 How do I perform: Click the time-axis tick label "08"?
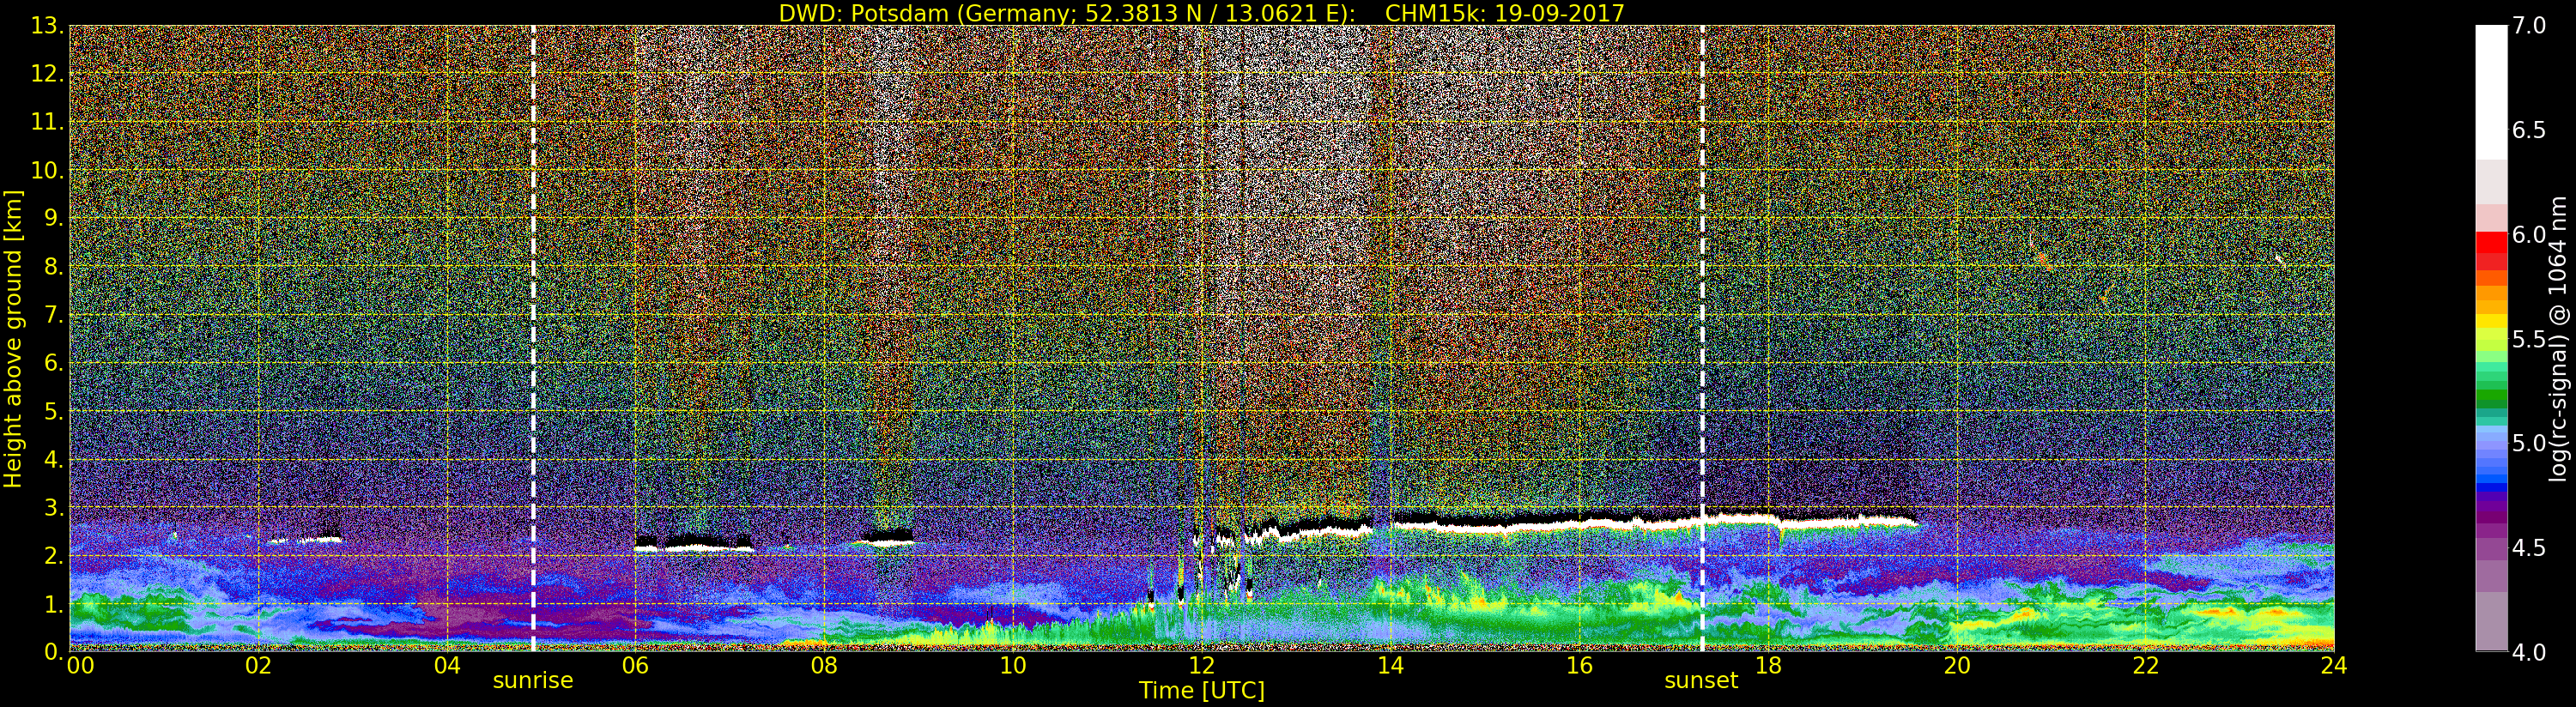click(x=824, y=665)
